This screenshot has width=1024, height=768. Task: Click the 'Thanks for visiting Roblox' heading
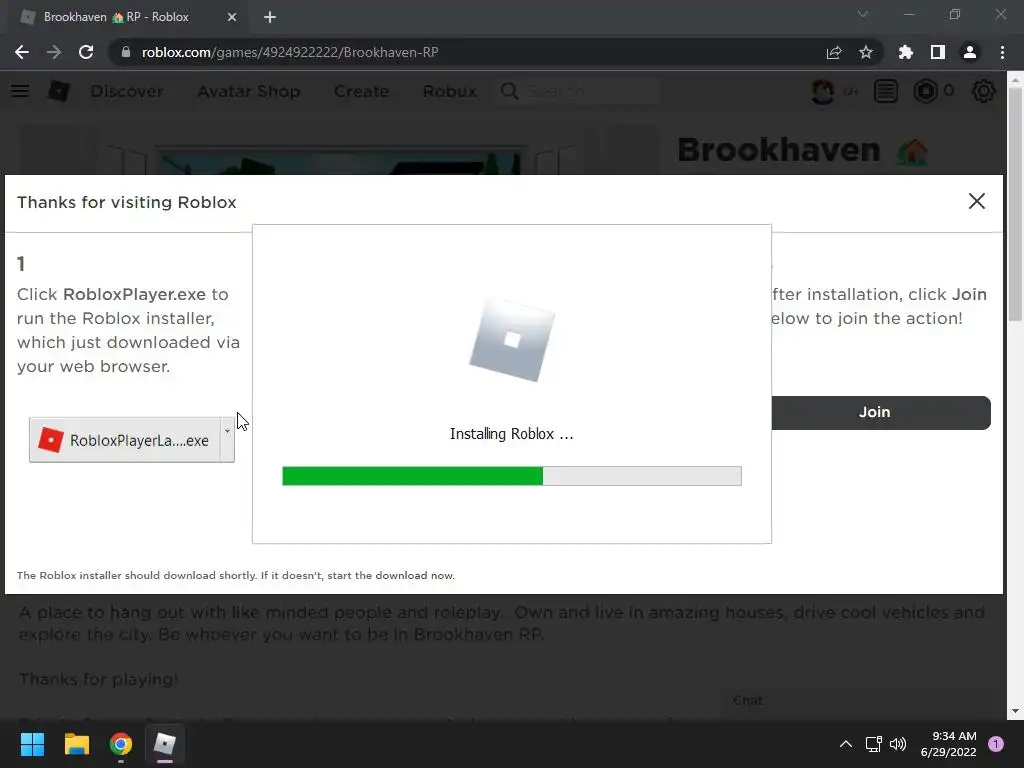[x=127, y=202]
